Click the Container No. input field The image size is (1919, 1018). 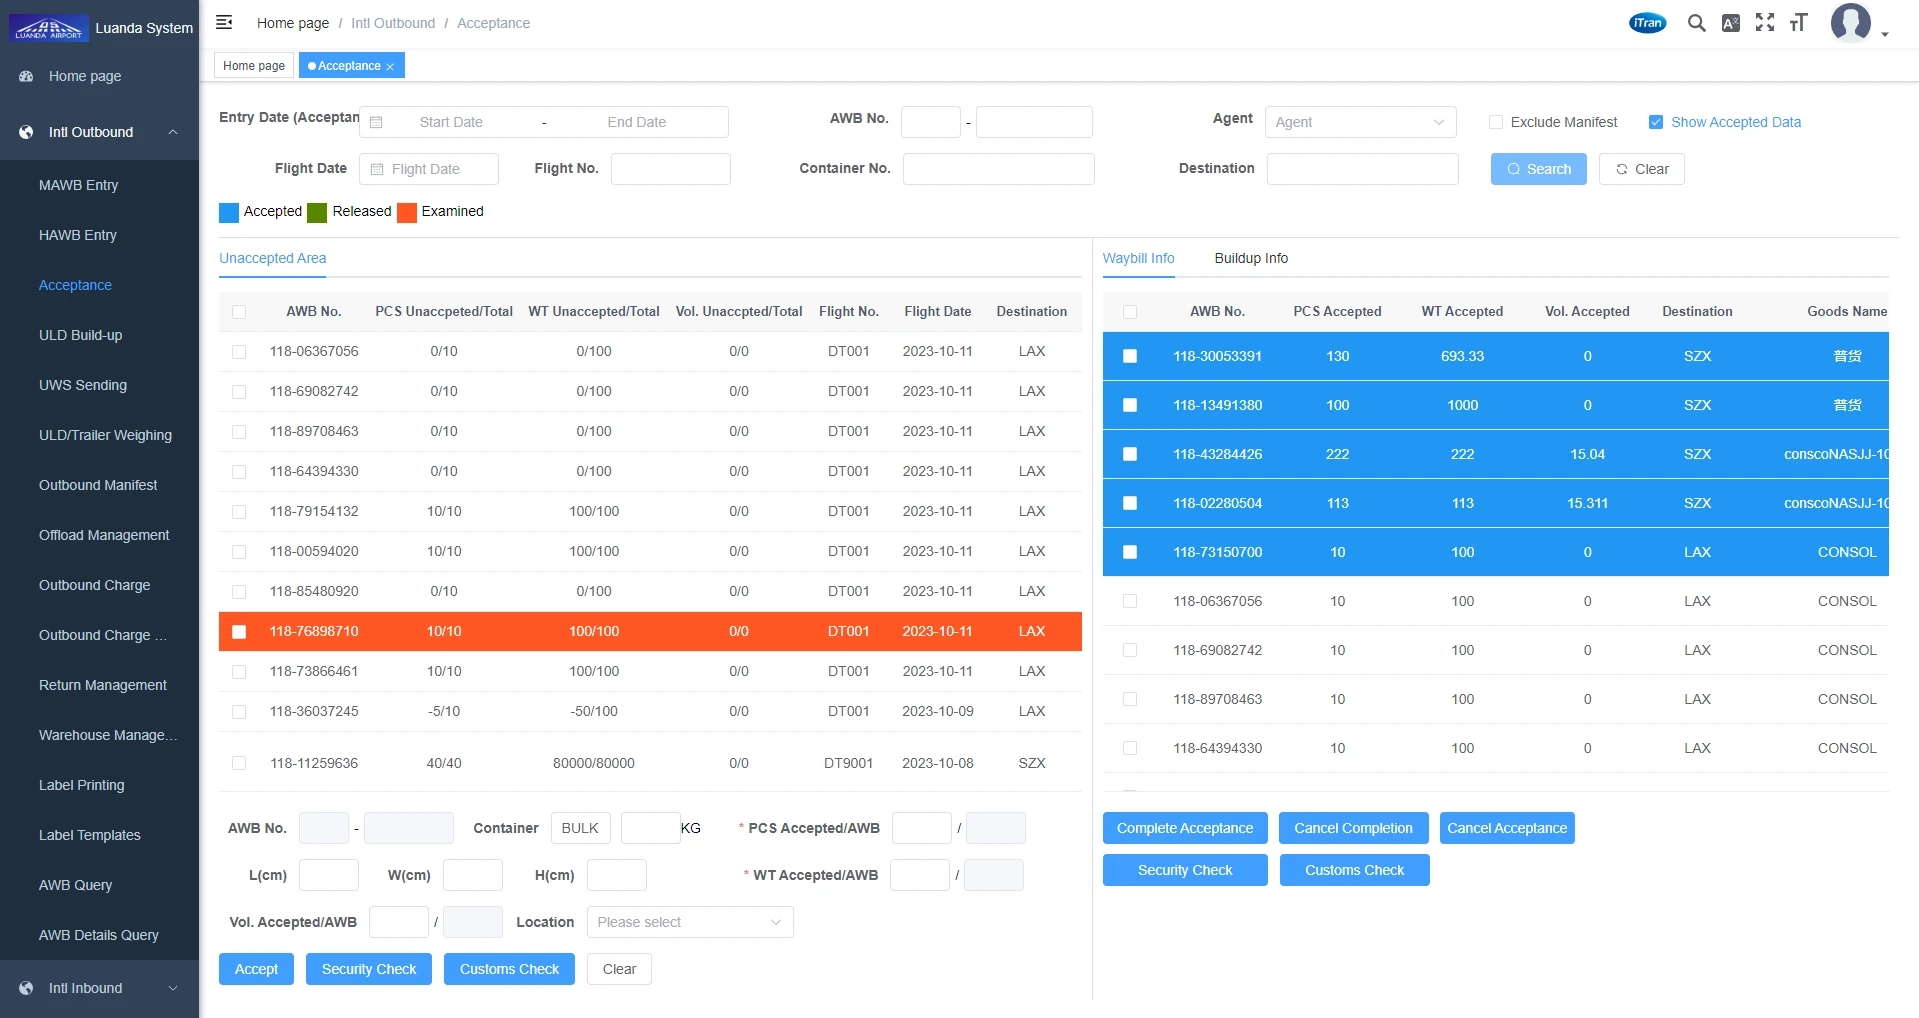point(998,169)
